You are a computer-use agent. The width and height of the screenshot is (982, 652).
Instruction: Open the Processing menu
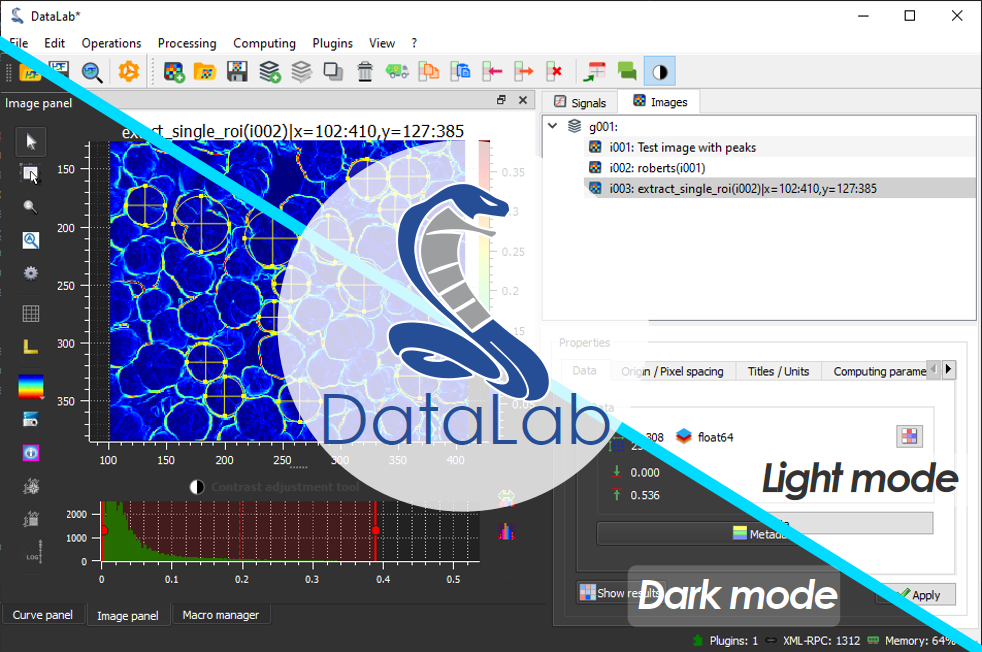coord(187,43)
